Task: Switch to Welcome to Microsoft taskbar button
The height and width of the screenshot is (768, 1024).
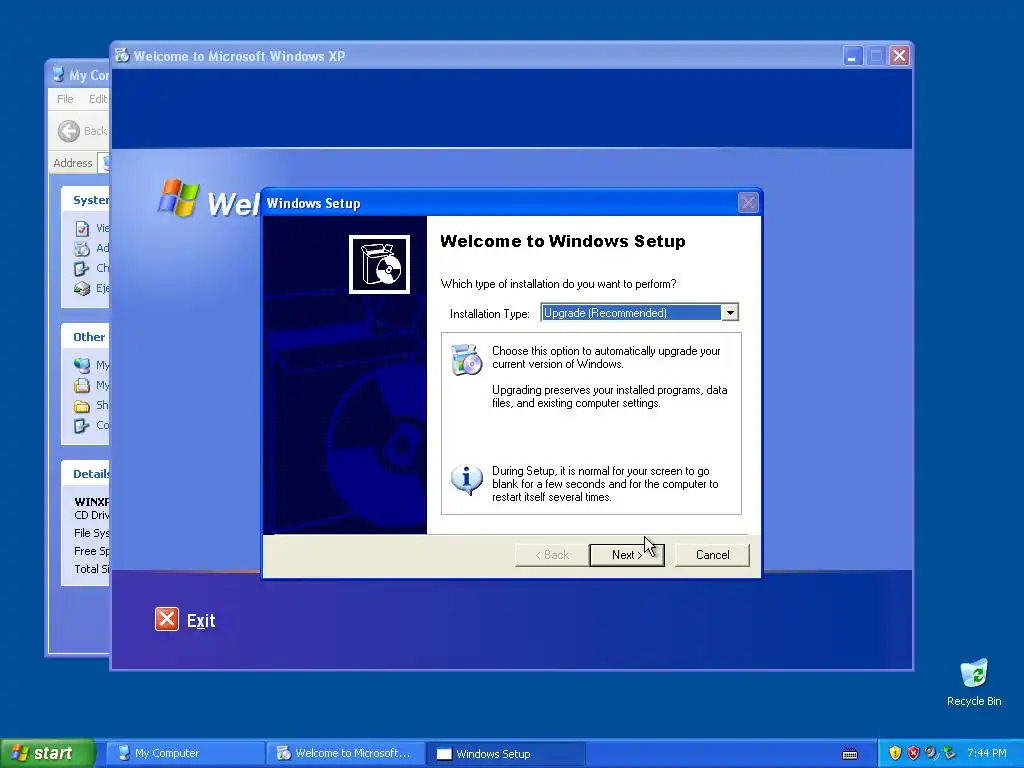Action: pyautogui.click(x=345, y=753)
